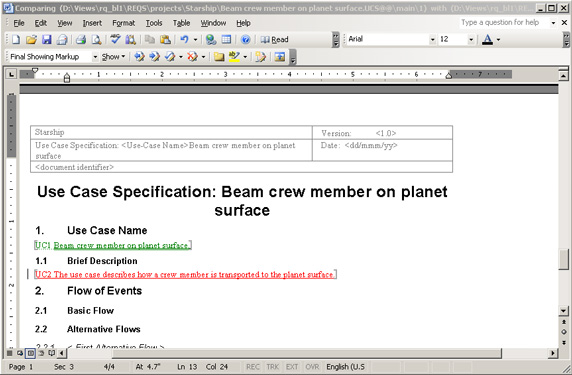Viewport: 572px width, 375px height.
Task: Switch to Normal view icon
Action: click(x=10, y=353)
